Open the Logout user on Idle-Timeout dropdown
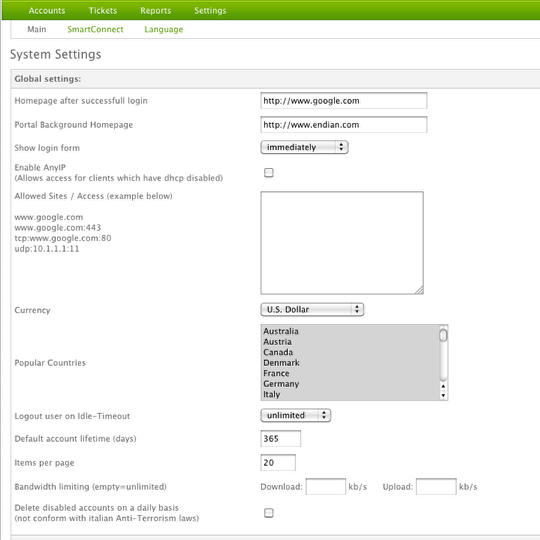This screenshot has width=540, height=540. [295, 415]
